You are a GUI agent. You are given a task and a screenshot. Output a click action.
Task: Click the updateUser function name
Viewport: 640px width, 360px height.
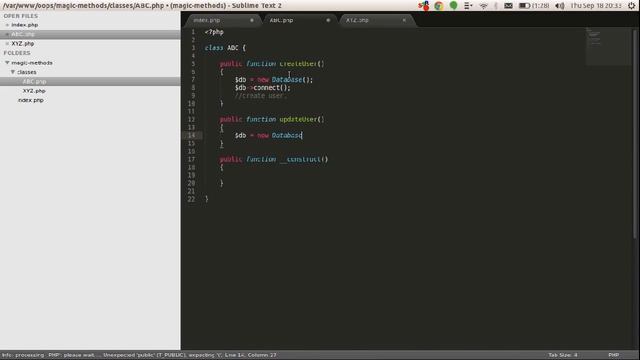pyautogui.click(x=298, y=120)
